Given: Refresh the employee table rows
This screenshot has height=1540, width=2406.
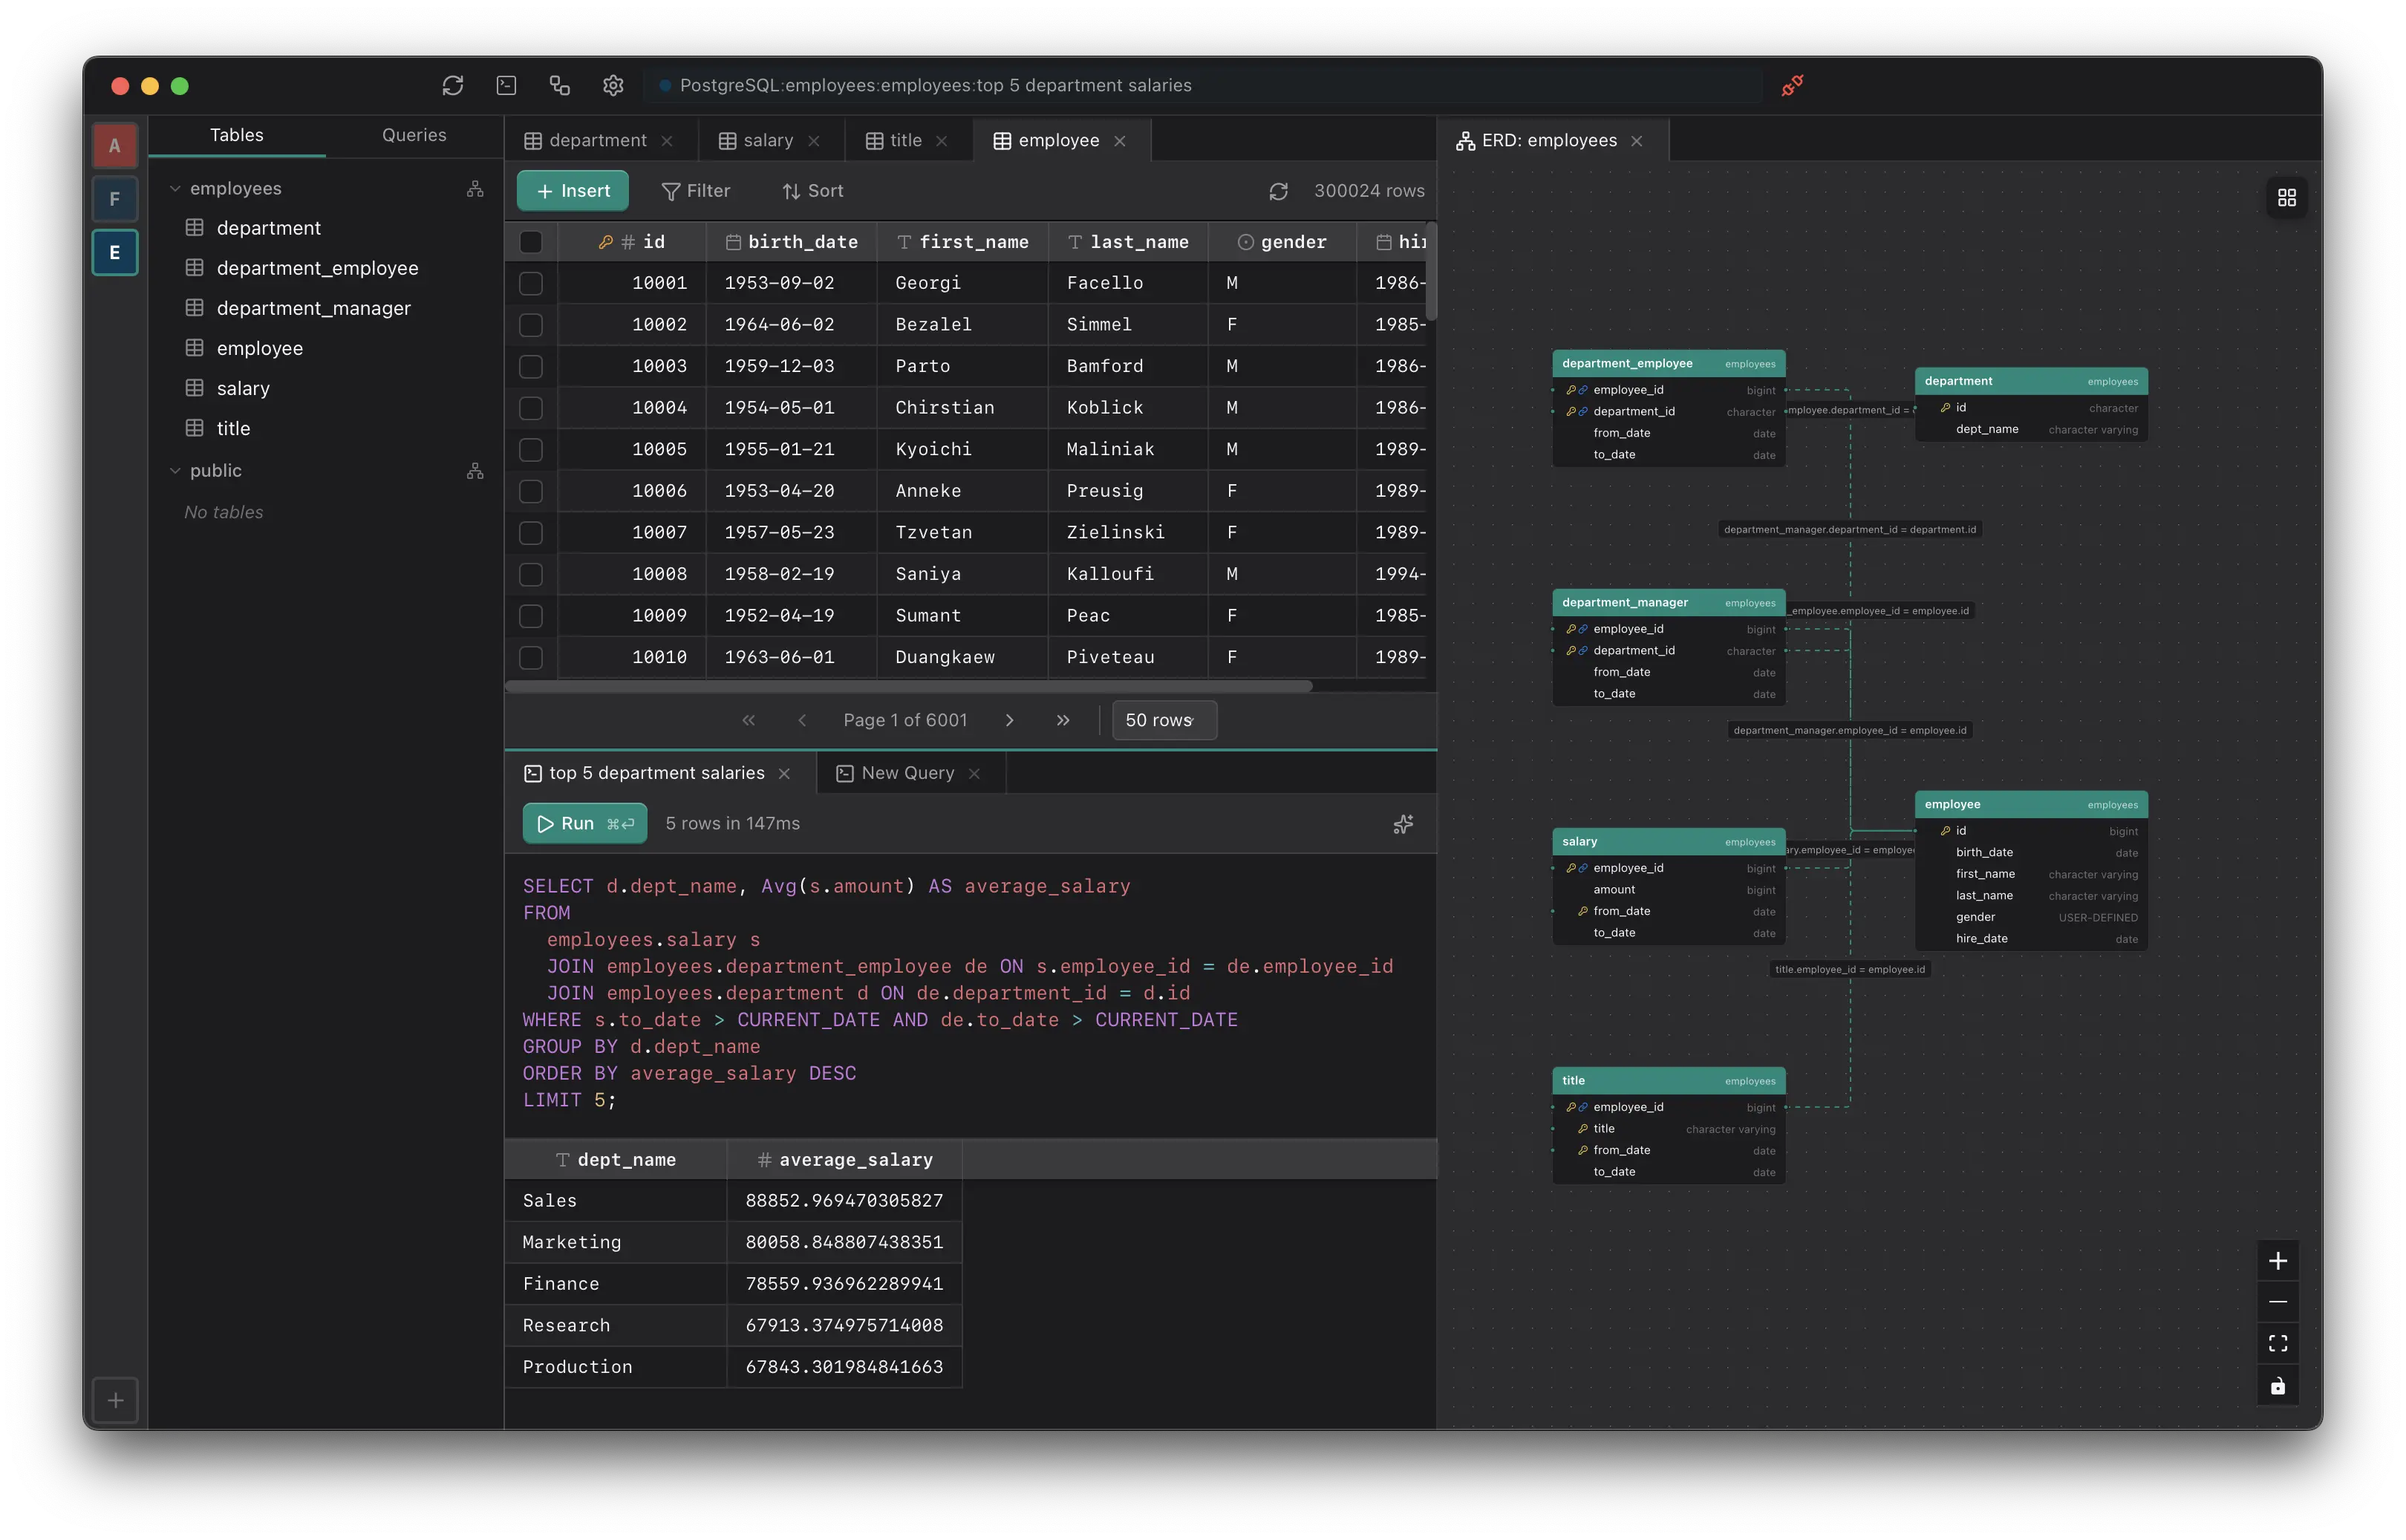Looking at the screenshot, I should [x=1279, y=191].
